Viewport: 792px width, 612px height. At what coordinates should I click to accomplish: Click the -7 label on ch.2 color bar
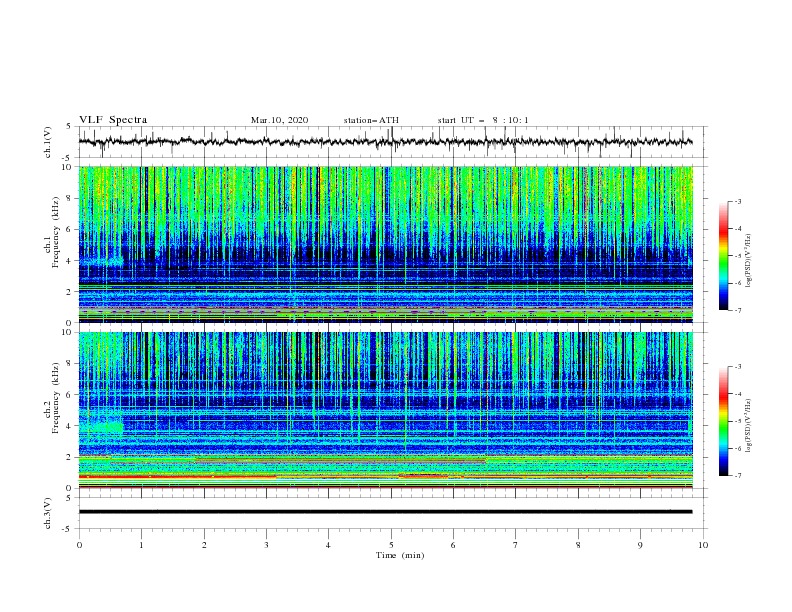[x=738, y=476]
